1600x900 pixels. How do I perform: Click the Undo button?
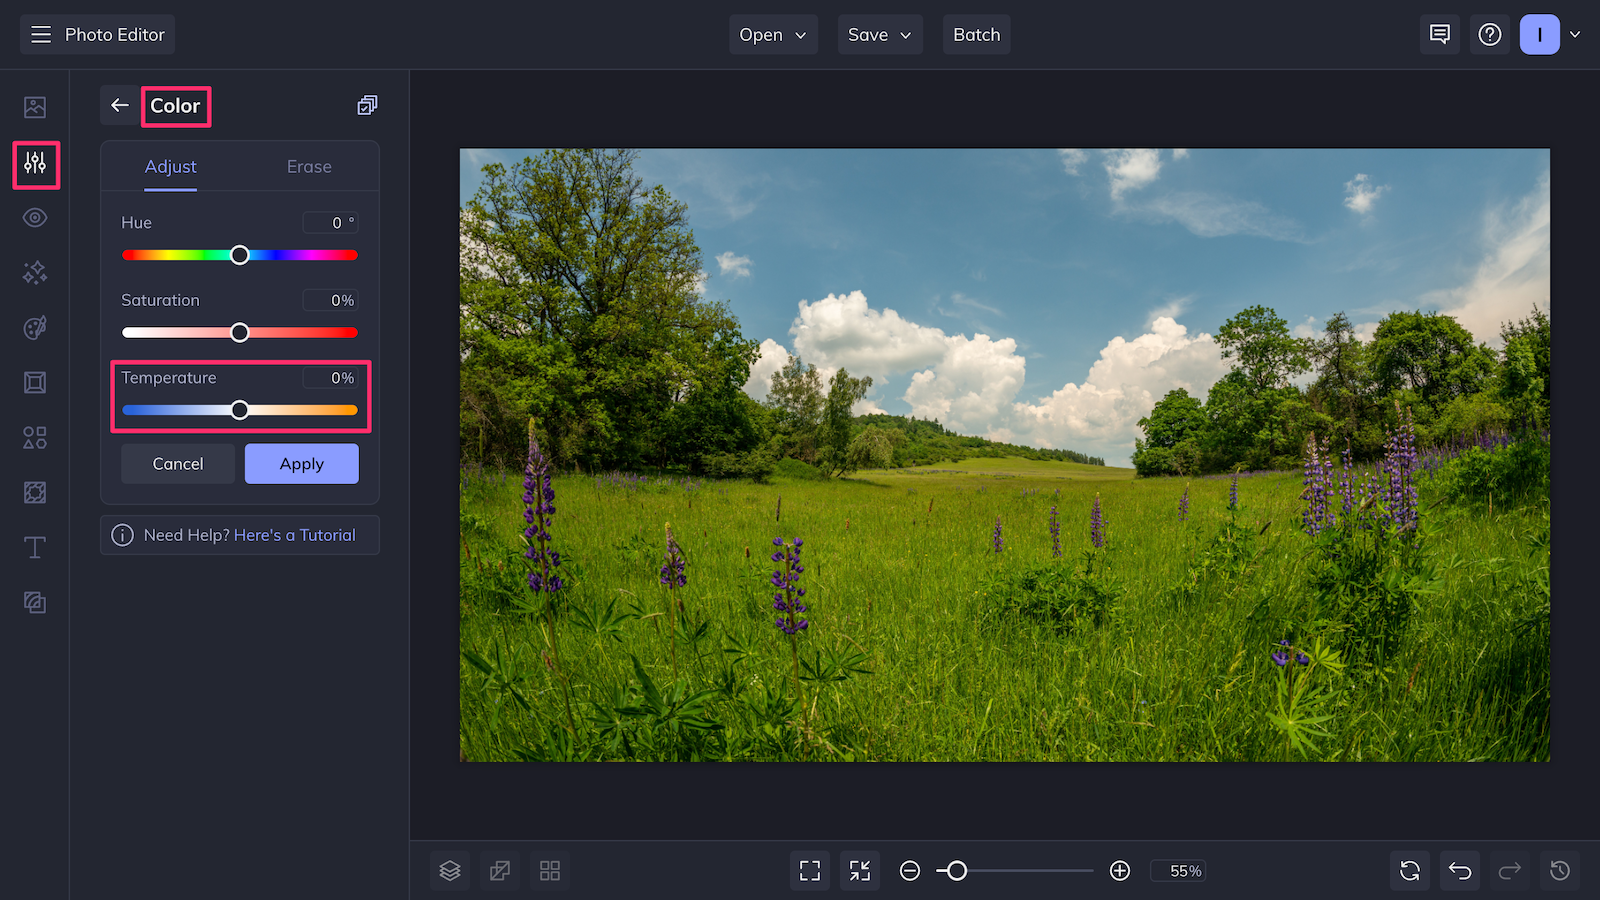tap(1459, 870)
